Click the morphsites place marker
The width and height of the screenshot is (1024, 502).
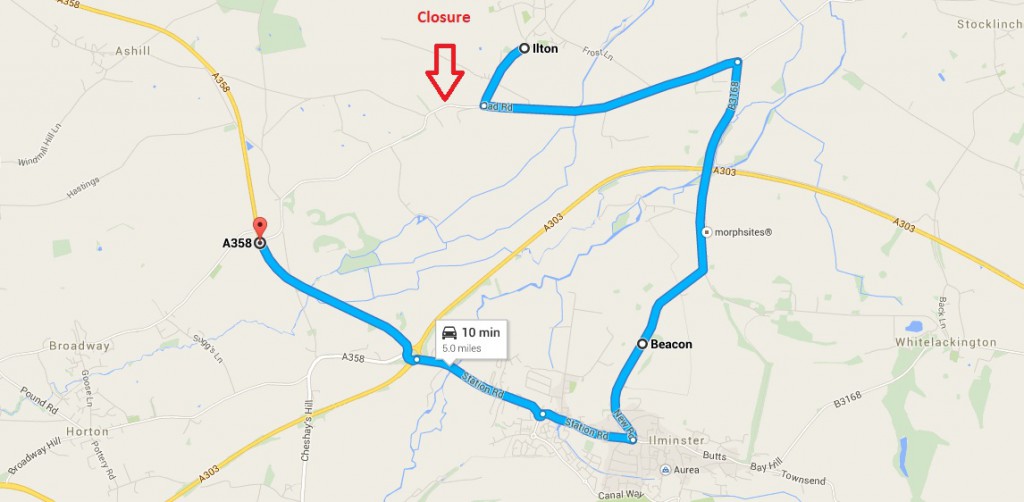pos(706,232)
